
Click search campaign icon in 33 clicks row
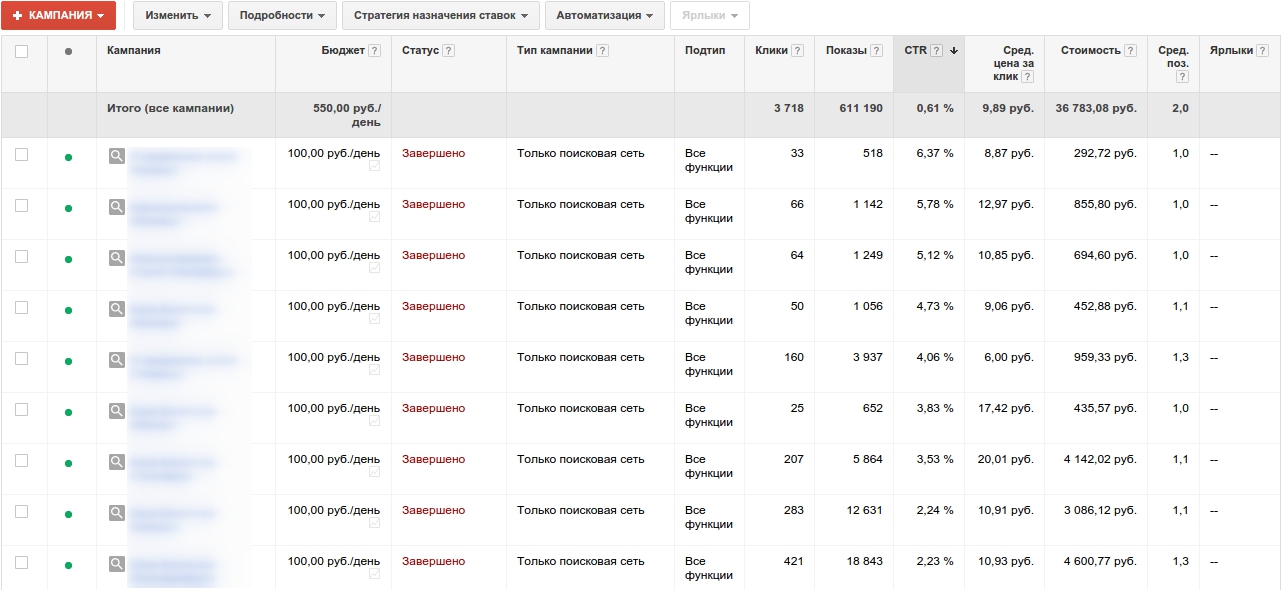point(117,156)
